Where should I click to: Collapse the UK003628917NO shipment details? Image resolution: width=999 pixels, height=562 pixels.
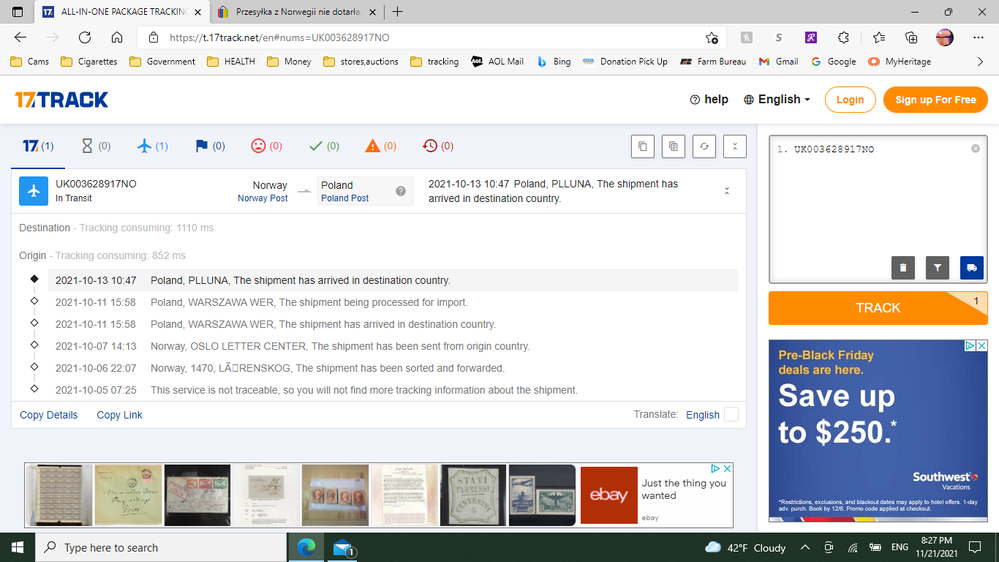tap(727, 191)
